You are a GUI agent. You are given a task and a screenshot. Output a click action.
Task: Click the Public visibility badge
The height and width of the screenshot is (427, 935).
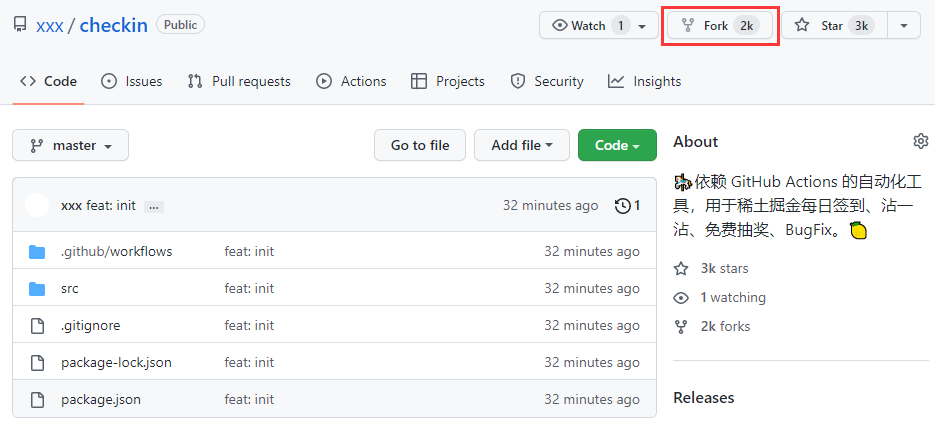pyautogui.click(x=180, y=24)
